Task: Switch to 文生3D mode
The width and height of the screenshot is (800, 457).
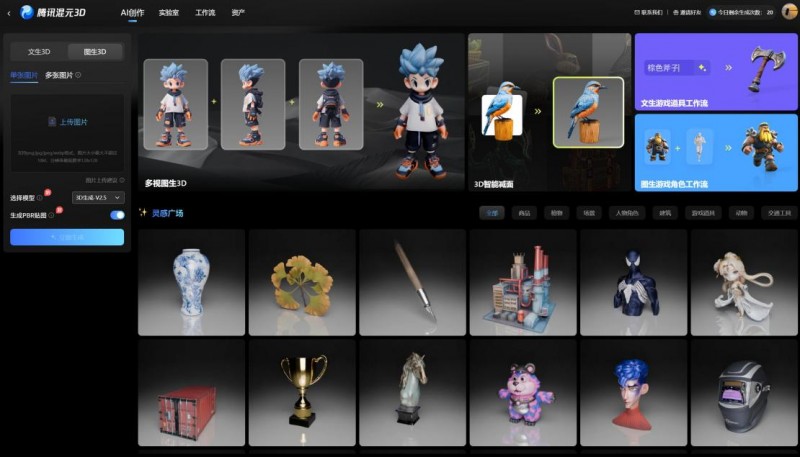Action: pyautogui.click(x=39, y=51)
